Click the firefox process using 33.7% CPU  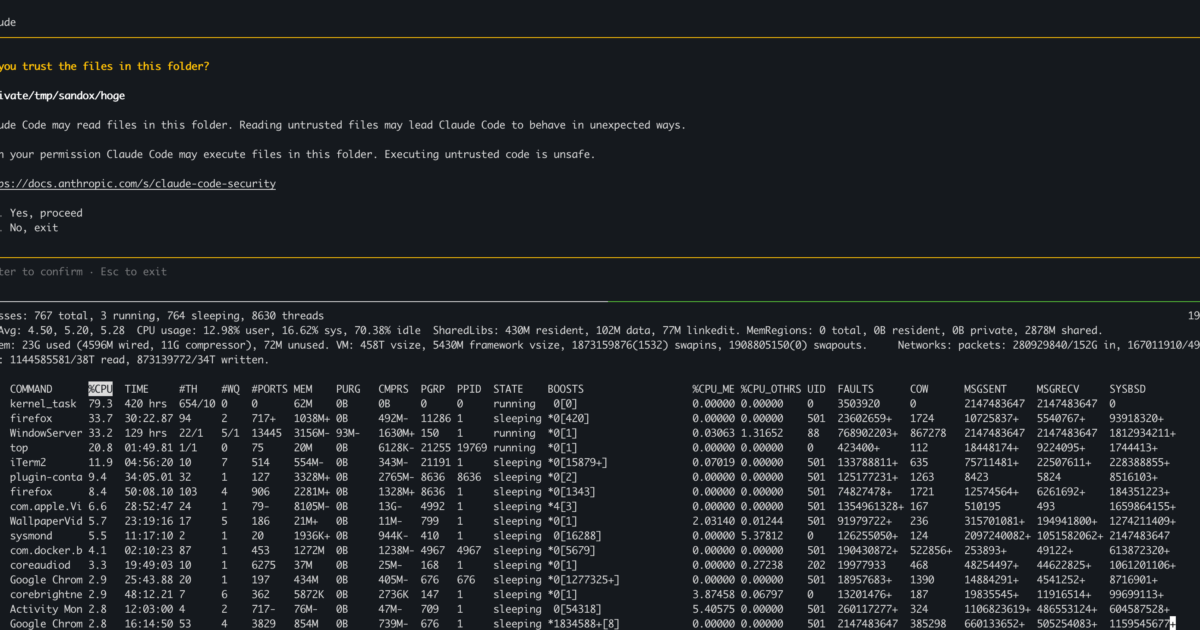point(32,418)
